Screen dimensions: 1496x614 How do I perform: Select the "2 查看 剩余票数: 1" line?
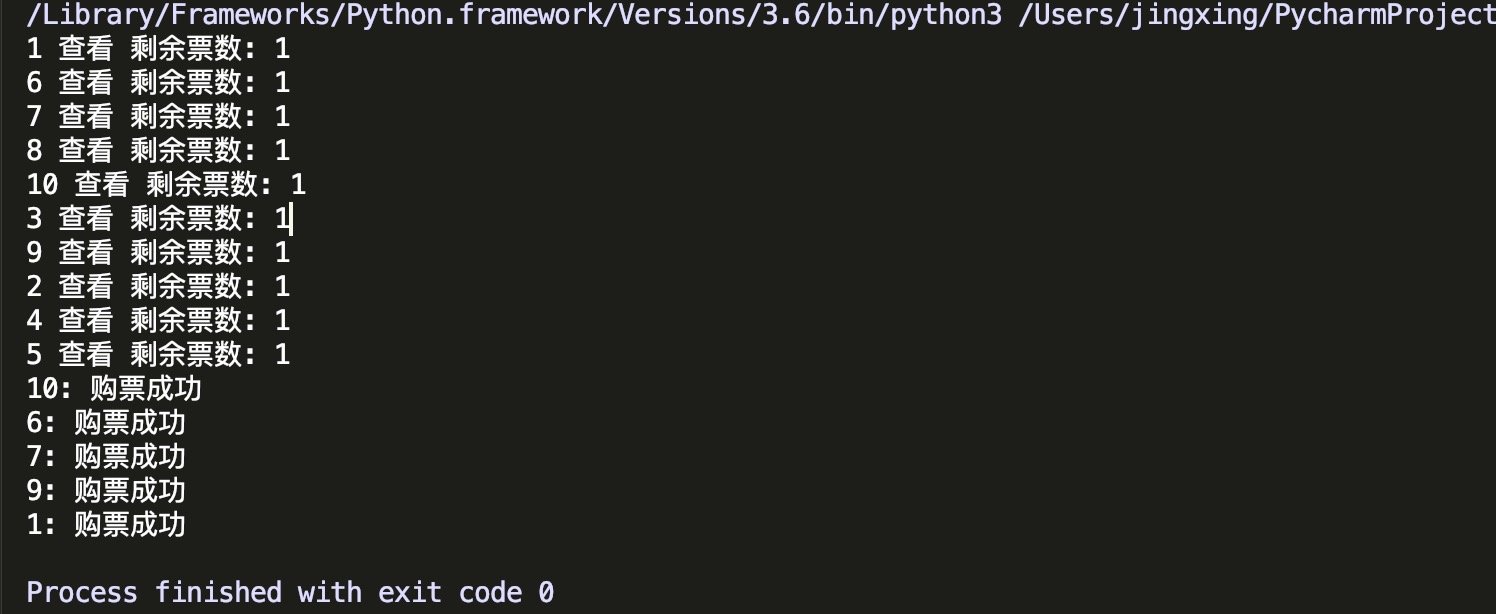(158, 287)
